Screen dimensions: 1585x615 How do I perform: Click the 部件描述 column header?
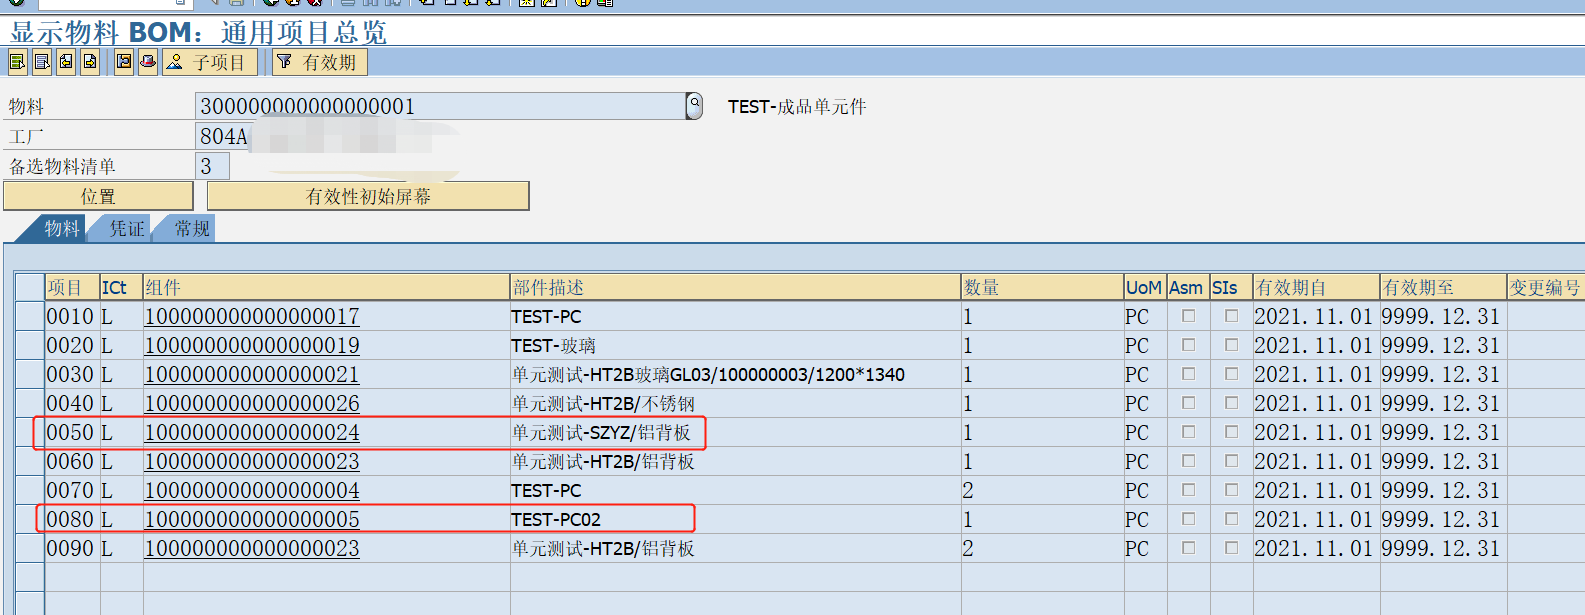click(x=736, y=287)
